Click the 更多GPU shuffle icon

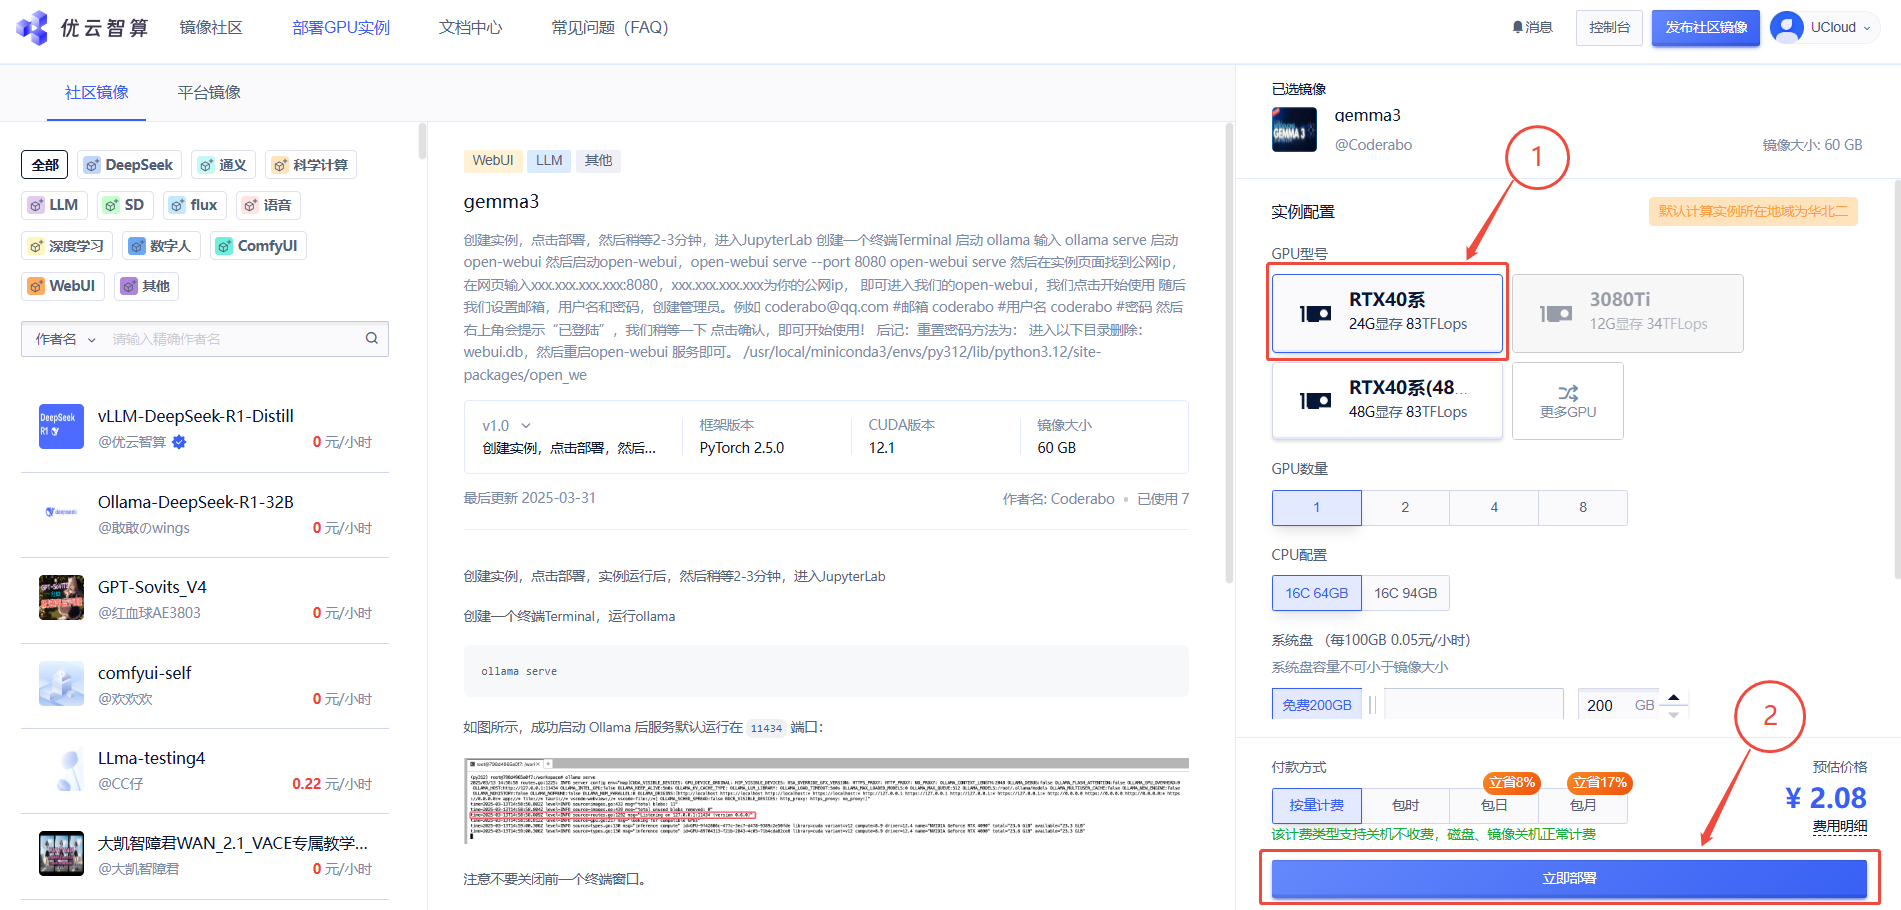[1568, 392]
